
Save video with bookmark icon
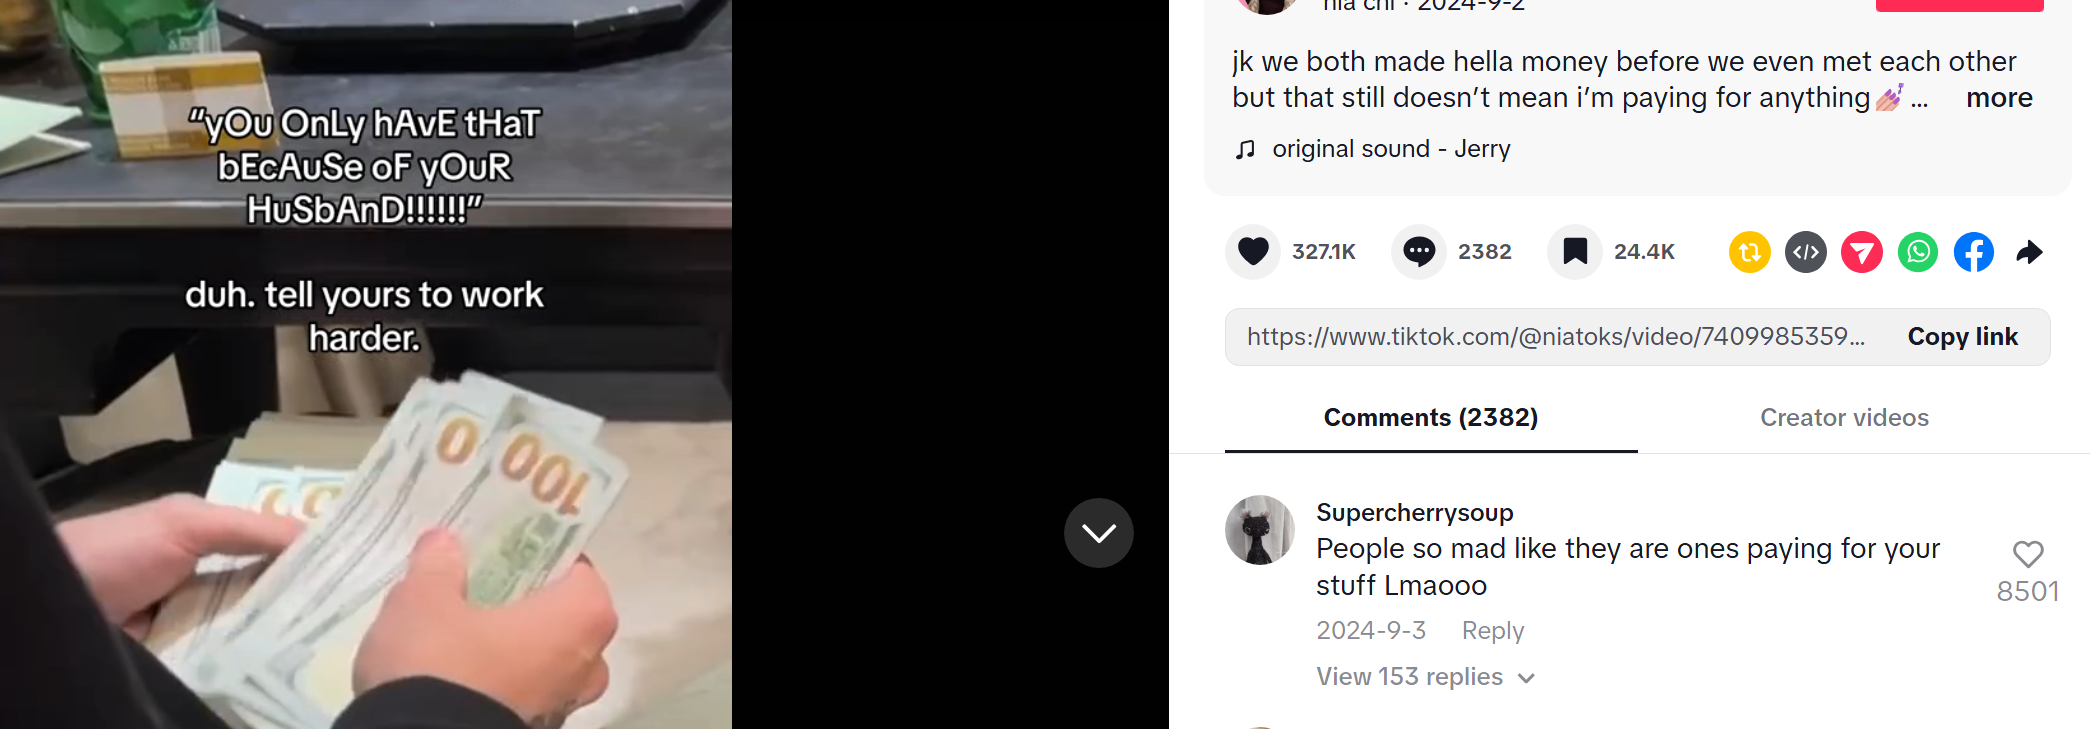click(x=1574, y=252)
